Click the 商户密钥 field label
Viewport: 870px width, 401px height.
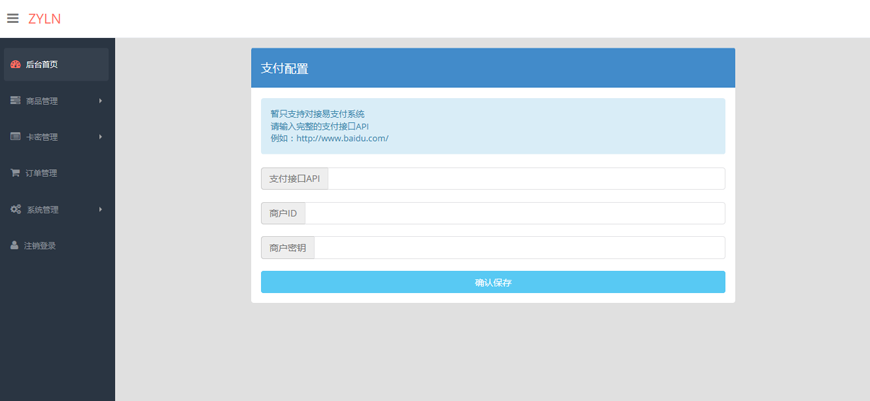(x=287, y=247)
